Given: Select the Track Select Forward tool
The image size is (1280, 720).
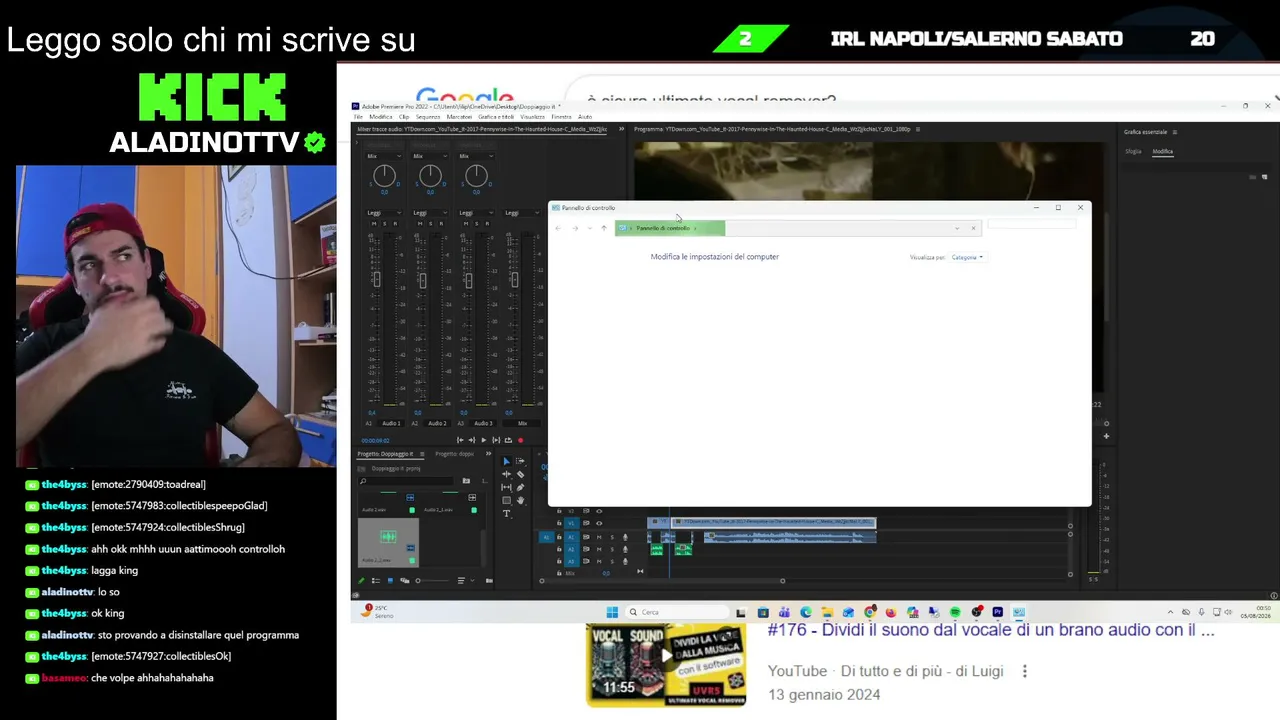Looking at the screenshot, I should (x=520, y=461).
